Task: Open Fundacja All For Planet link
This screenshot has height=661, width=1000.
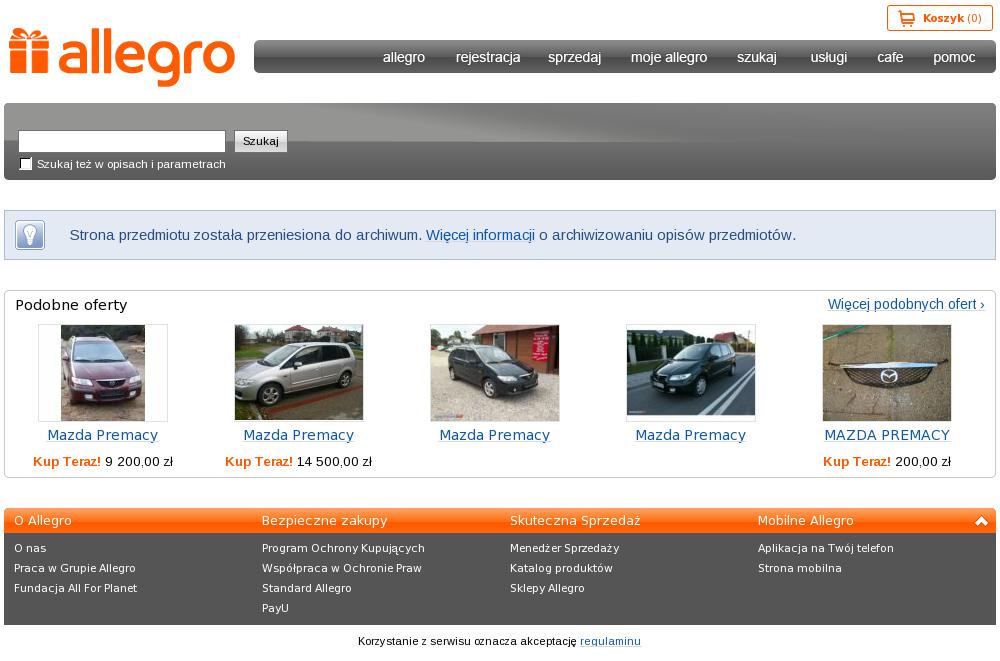Action: click(x=75, y=588)
